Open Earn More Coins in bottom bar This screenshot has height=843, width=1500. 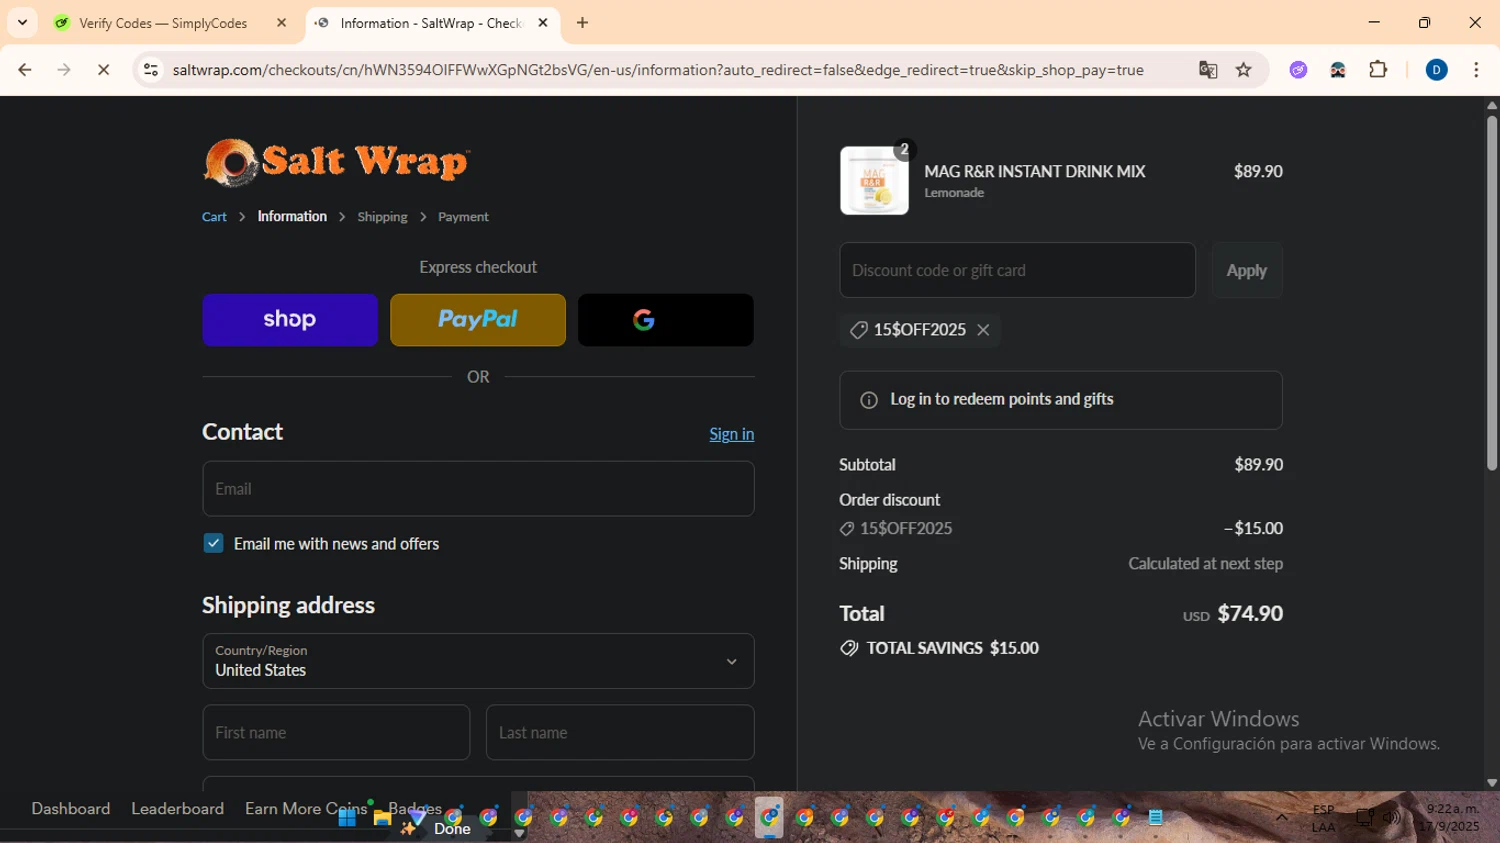(306, 808)
